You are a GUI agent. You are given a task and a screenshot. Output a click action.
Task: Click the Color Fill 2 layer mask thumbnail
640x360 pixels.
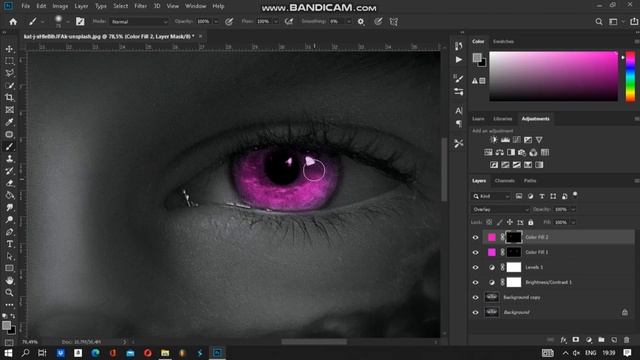pos(514,237)
